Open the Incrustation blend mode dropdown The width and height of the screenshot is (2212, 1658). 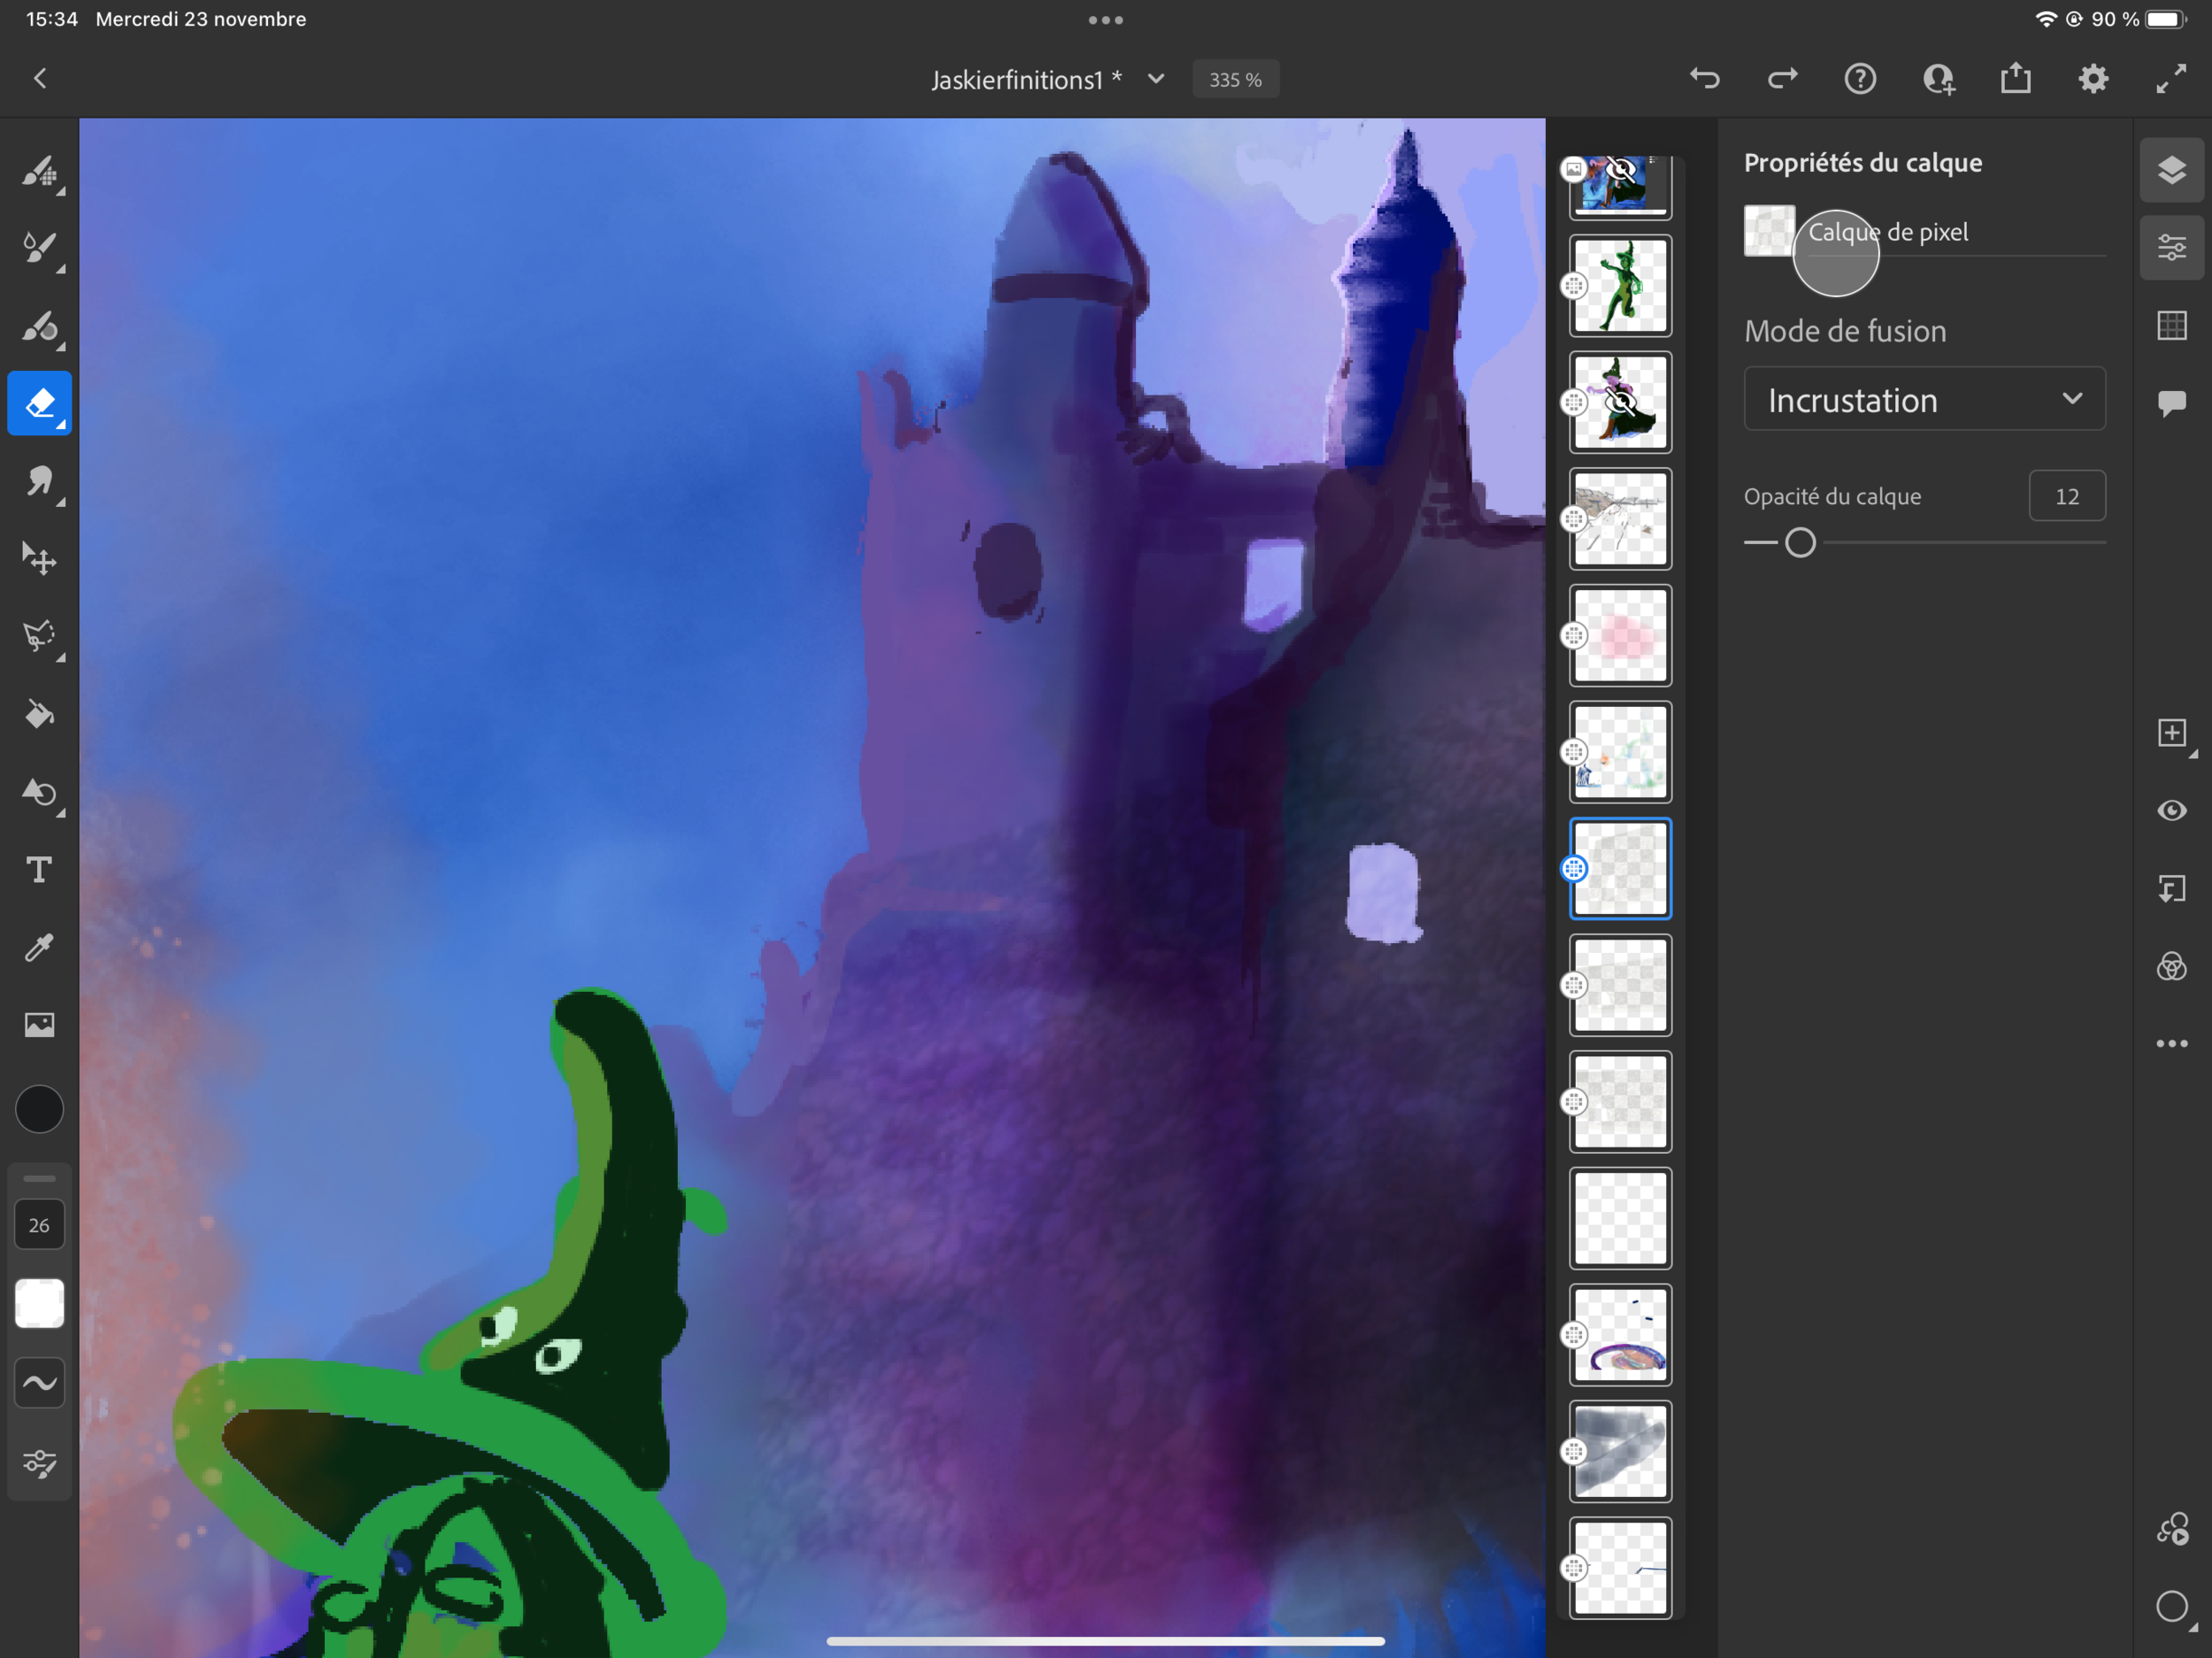click(1924, 400)
